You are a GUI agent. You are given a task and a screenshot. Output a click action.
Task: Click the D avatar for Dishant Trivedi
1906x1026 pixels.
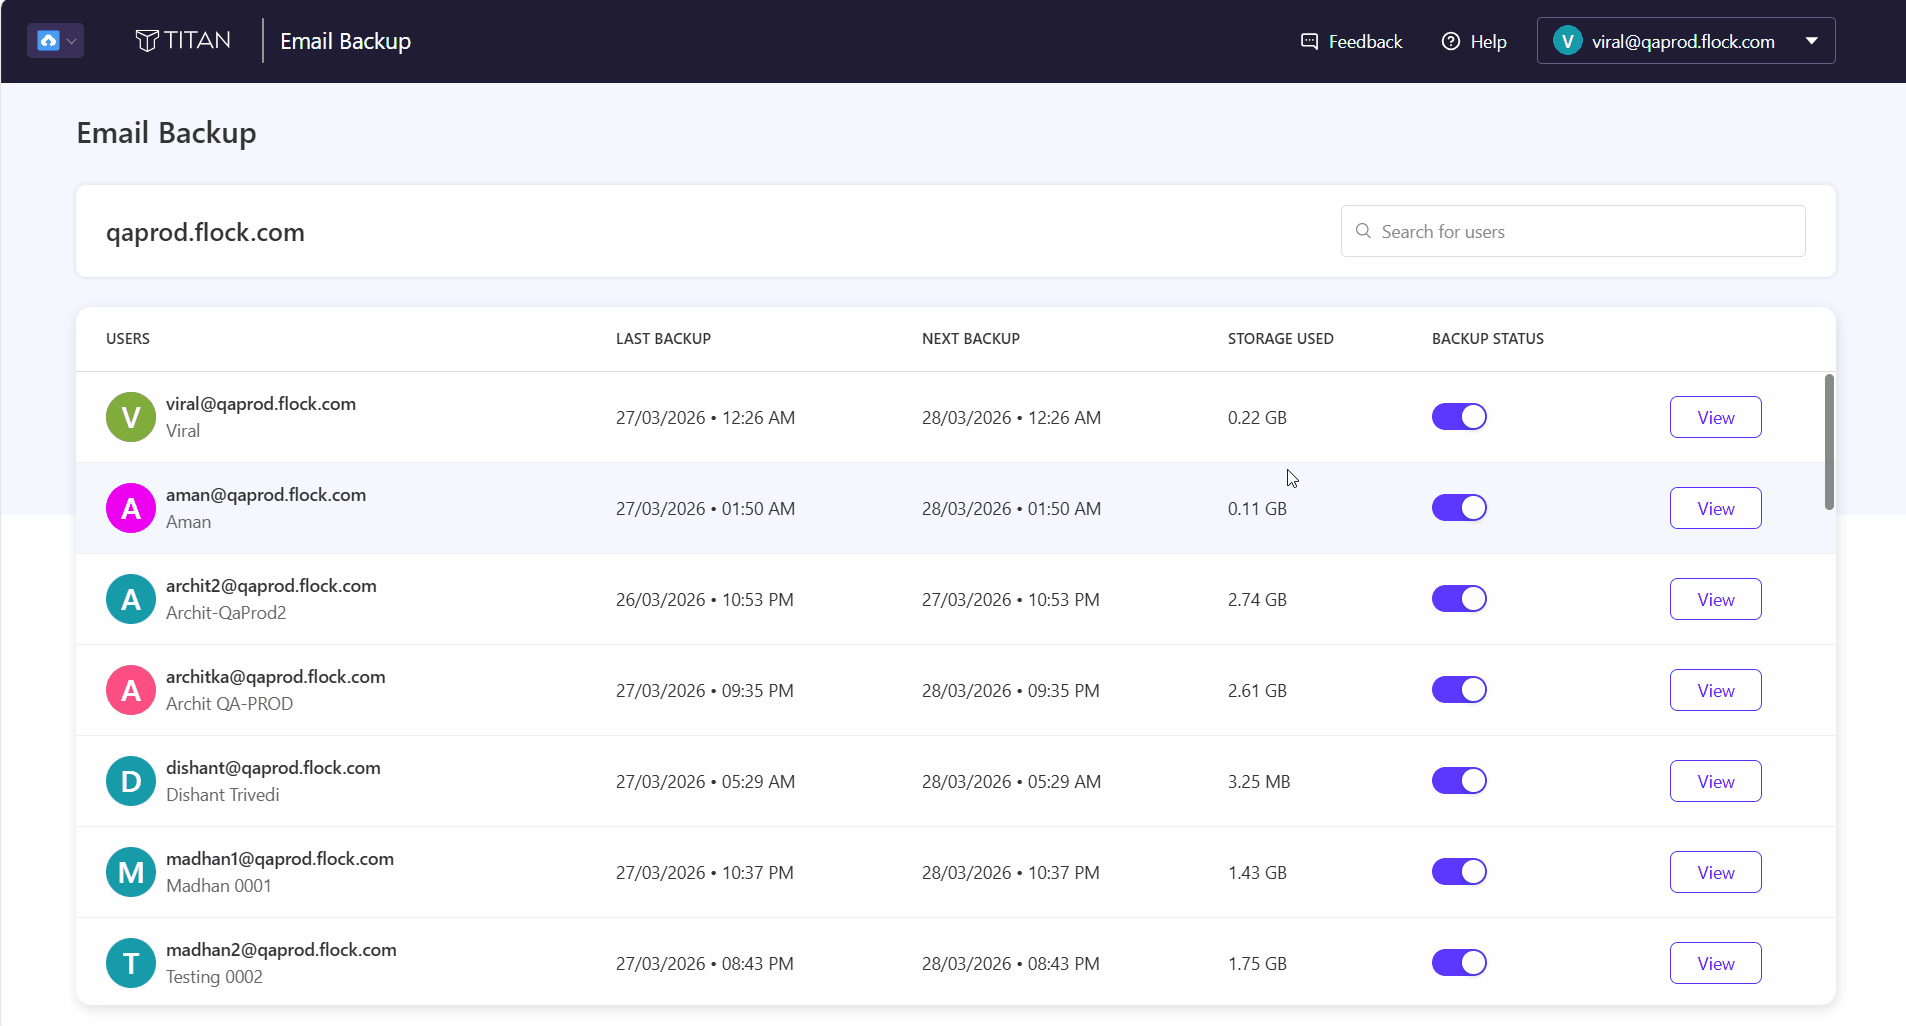tap(131, 781)
